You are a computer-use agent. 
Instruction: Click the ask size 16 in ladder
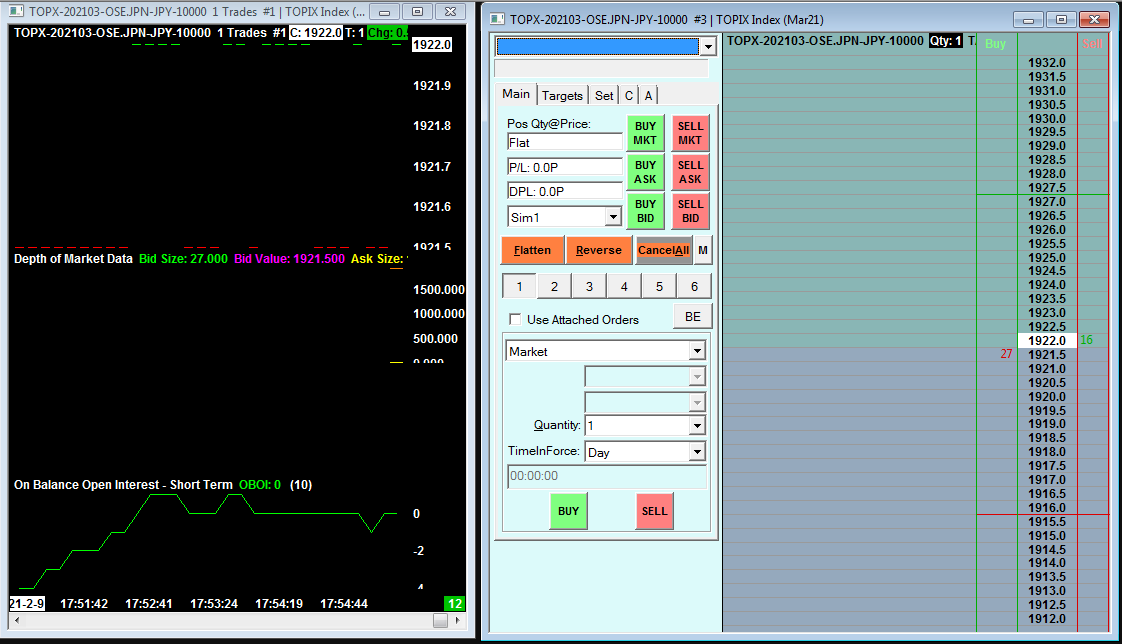tap(1086, 340)
